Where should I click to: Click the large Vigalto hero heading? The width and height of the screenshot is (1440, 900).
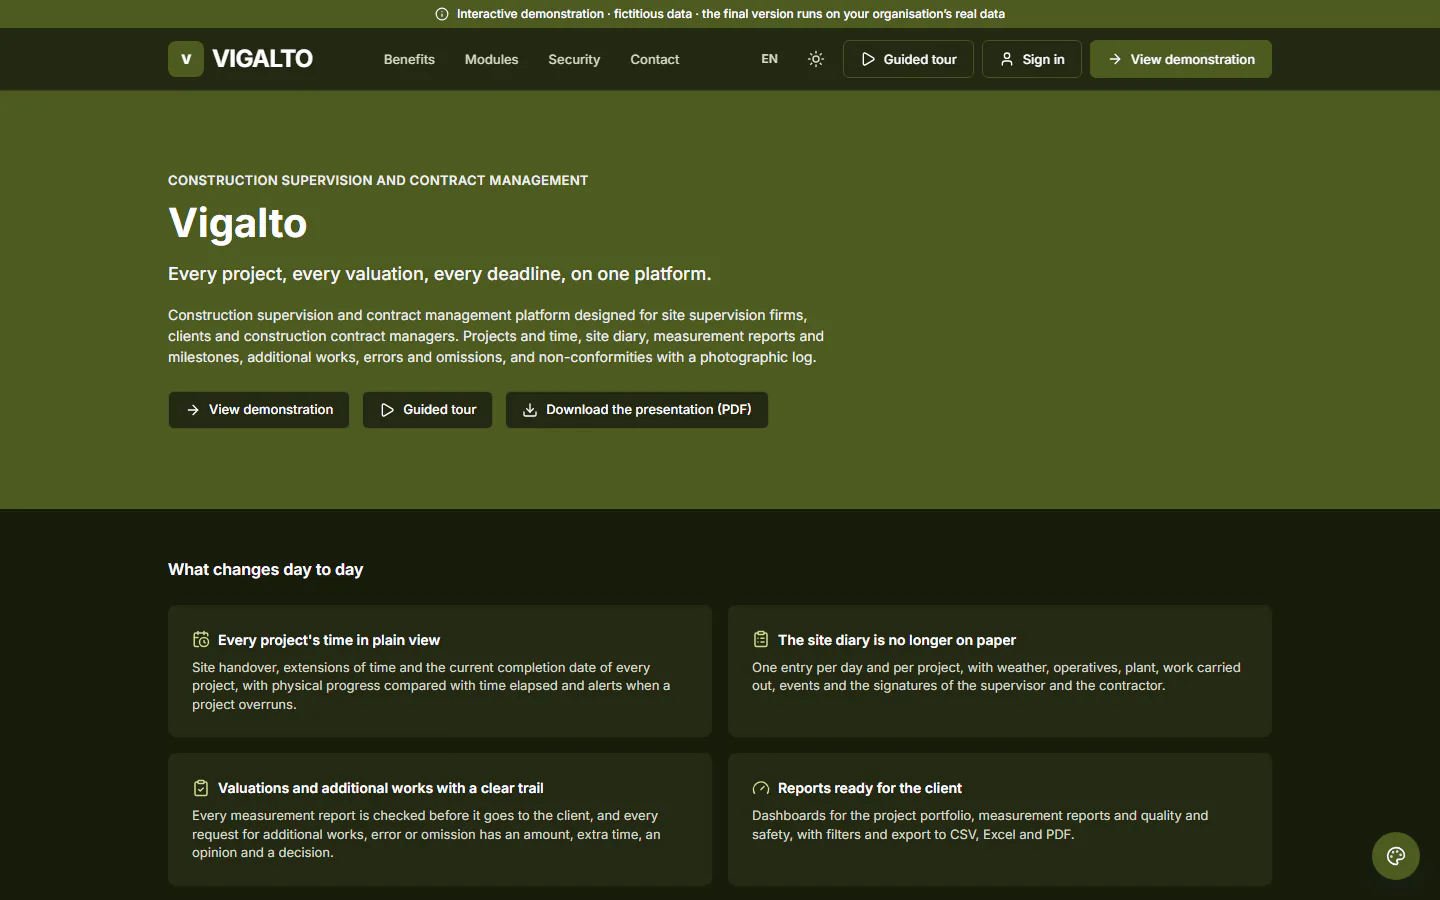pos(238,223)
